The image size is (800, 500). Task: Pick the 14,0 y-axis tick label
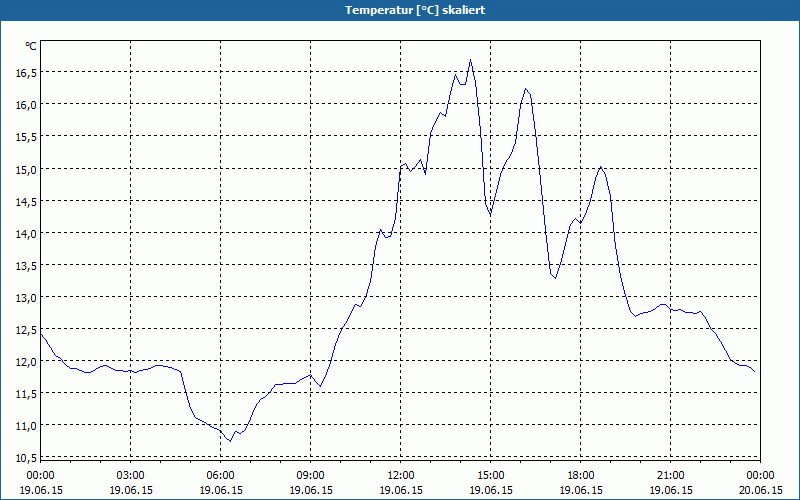pos(27,234)
